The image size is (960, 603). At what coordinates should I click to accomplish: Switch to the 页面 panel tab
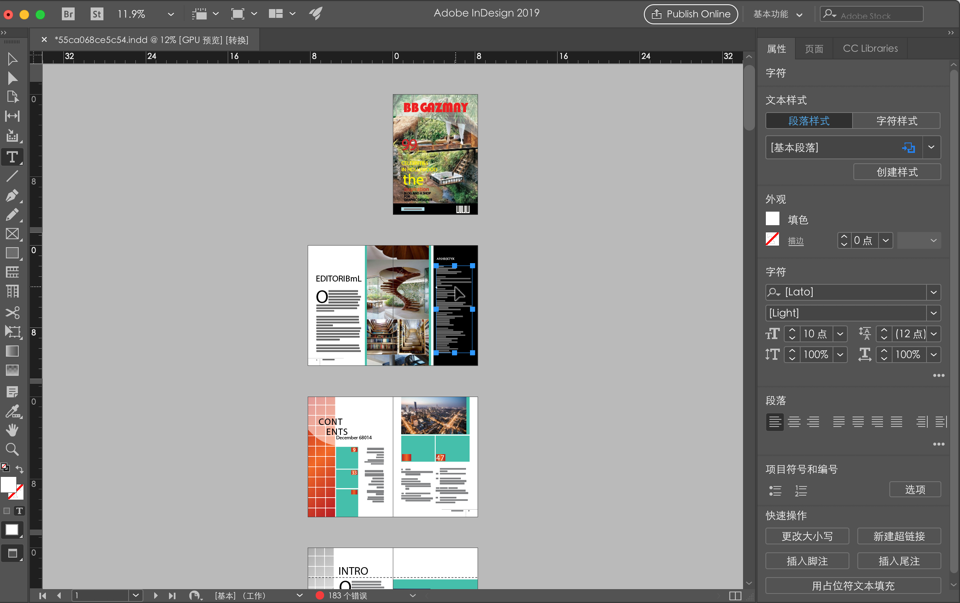(814, 48)
